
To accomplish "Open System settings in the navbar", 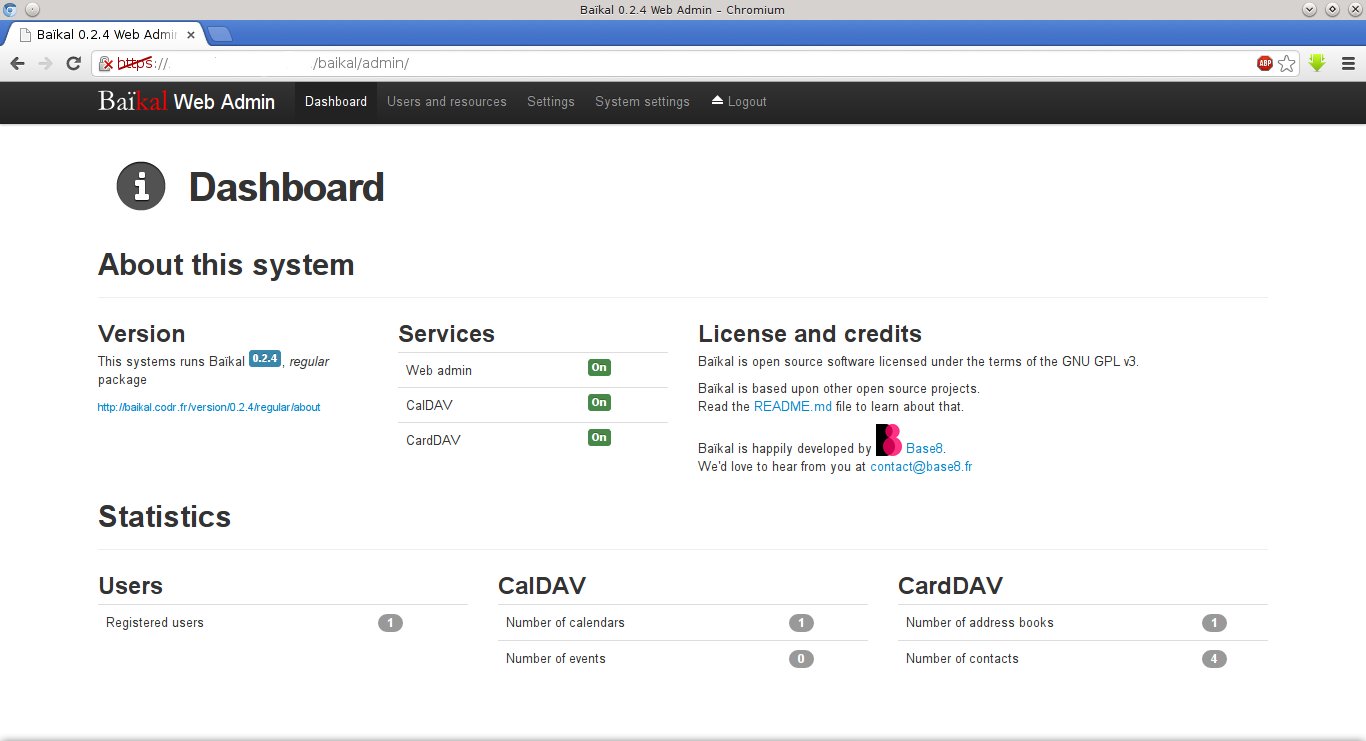I will click(x=642, y=102).
